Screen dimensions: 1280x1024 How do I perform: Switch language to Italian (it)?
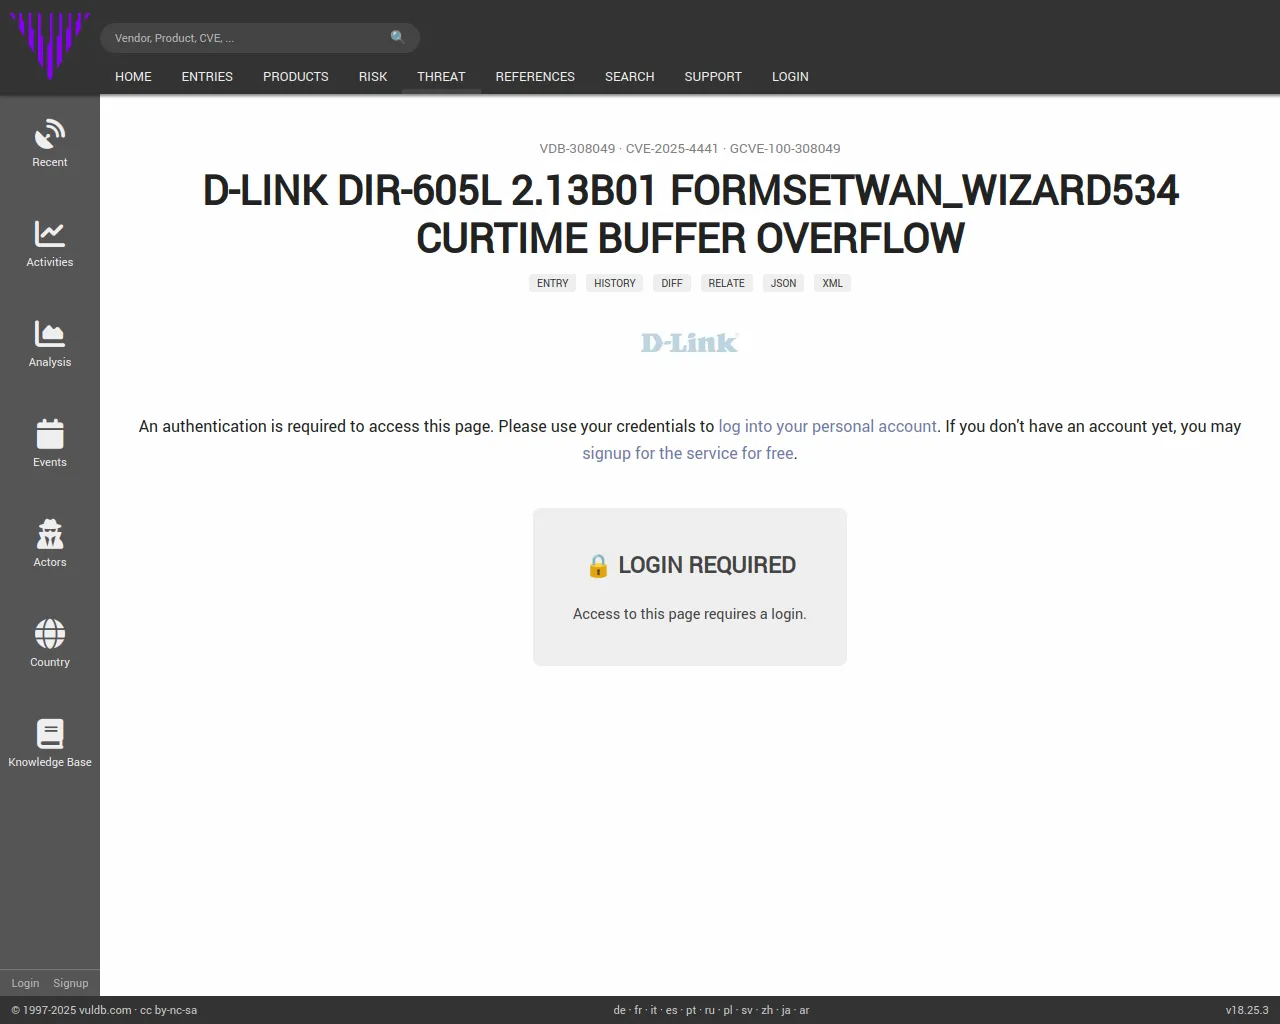pyautogui.click(x=654, y=1010)
